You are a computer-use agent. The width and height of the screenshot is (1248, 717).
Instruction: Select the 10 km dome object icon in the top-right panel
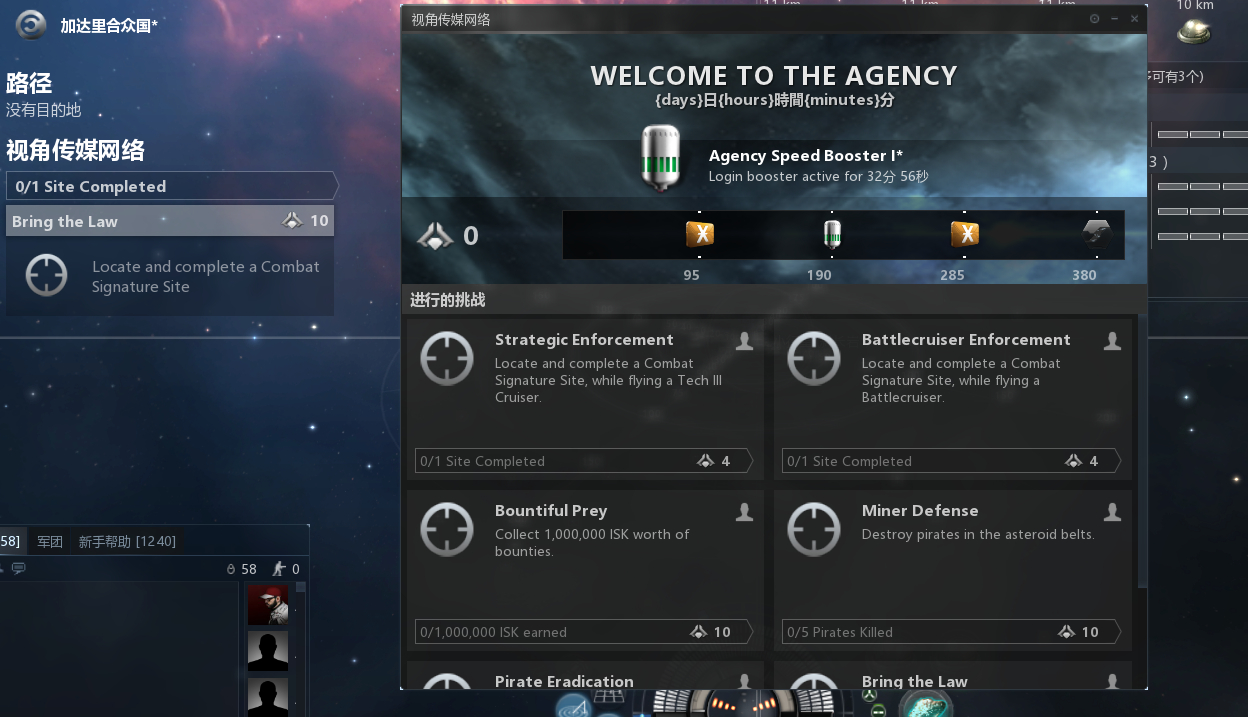pos(1194,33)
